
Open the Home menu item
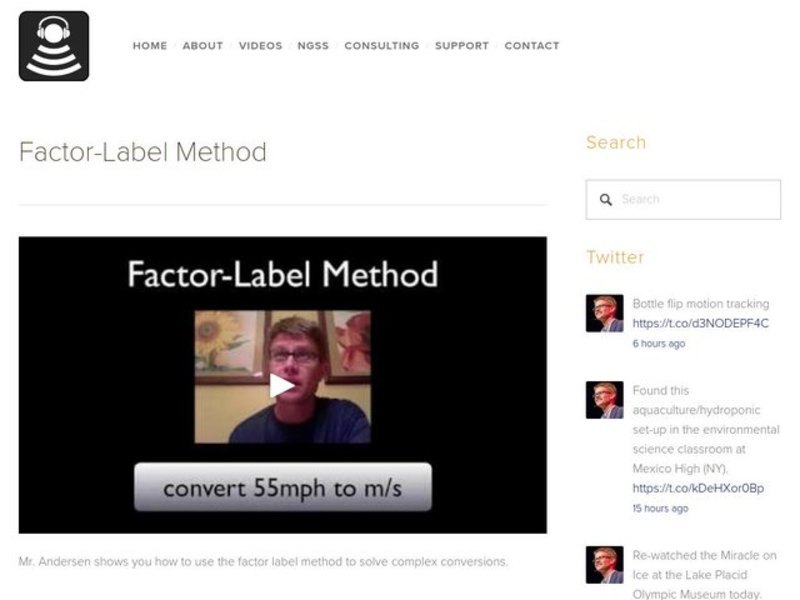tap(150, 46)
